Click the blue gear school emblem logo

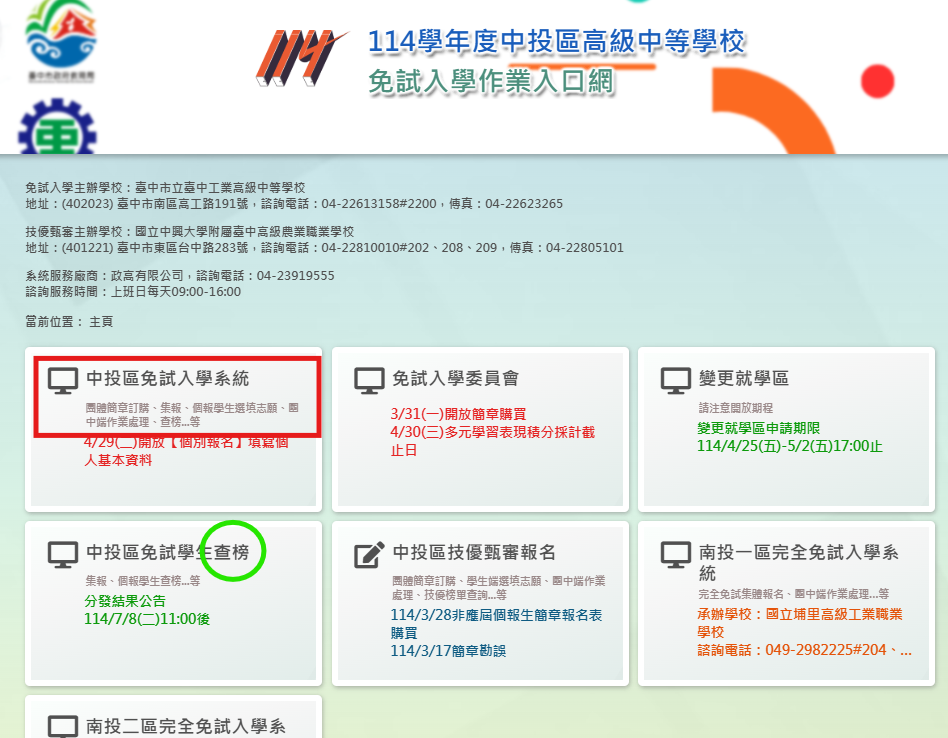(57, 126)
